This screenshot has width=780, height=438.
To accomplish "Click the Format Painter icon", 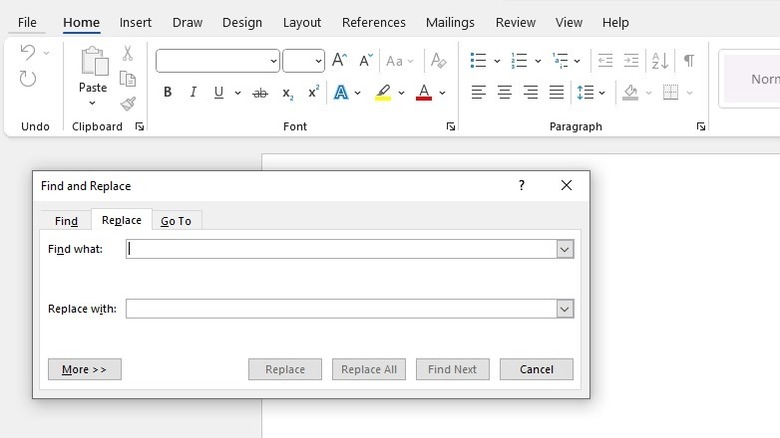I will tap(128, 103).
